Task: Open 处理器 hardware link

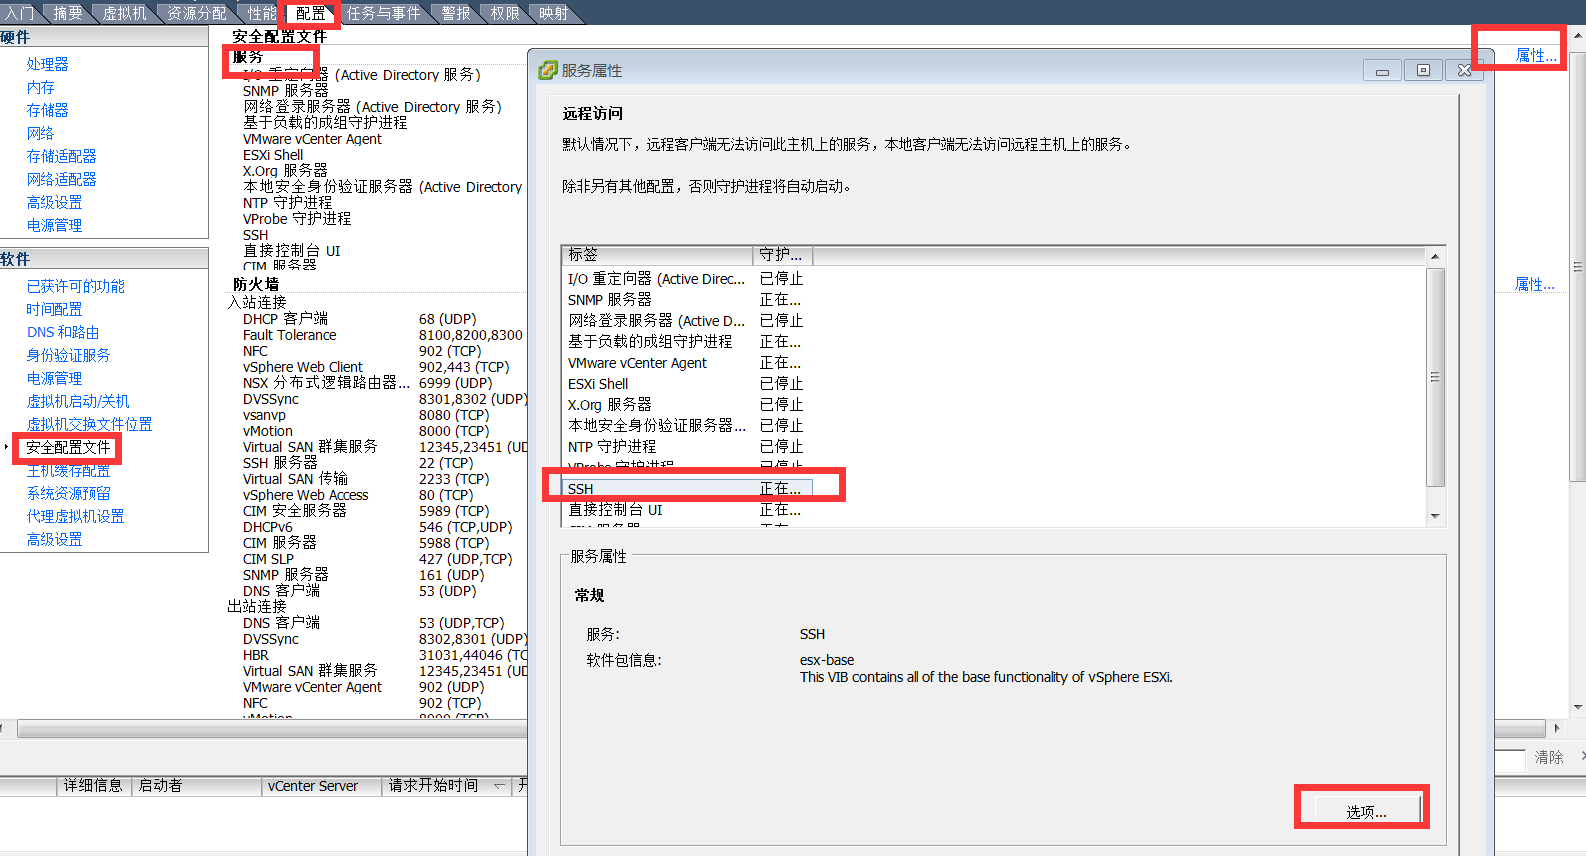Action: pyautogui.click(x=48, y=64)
